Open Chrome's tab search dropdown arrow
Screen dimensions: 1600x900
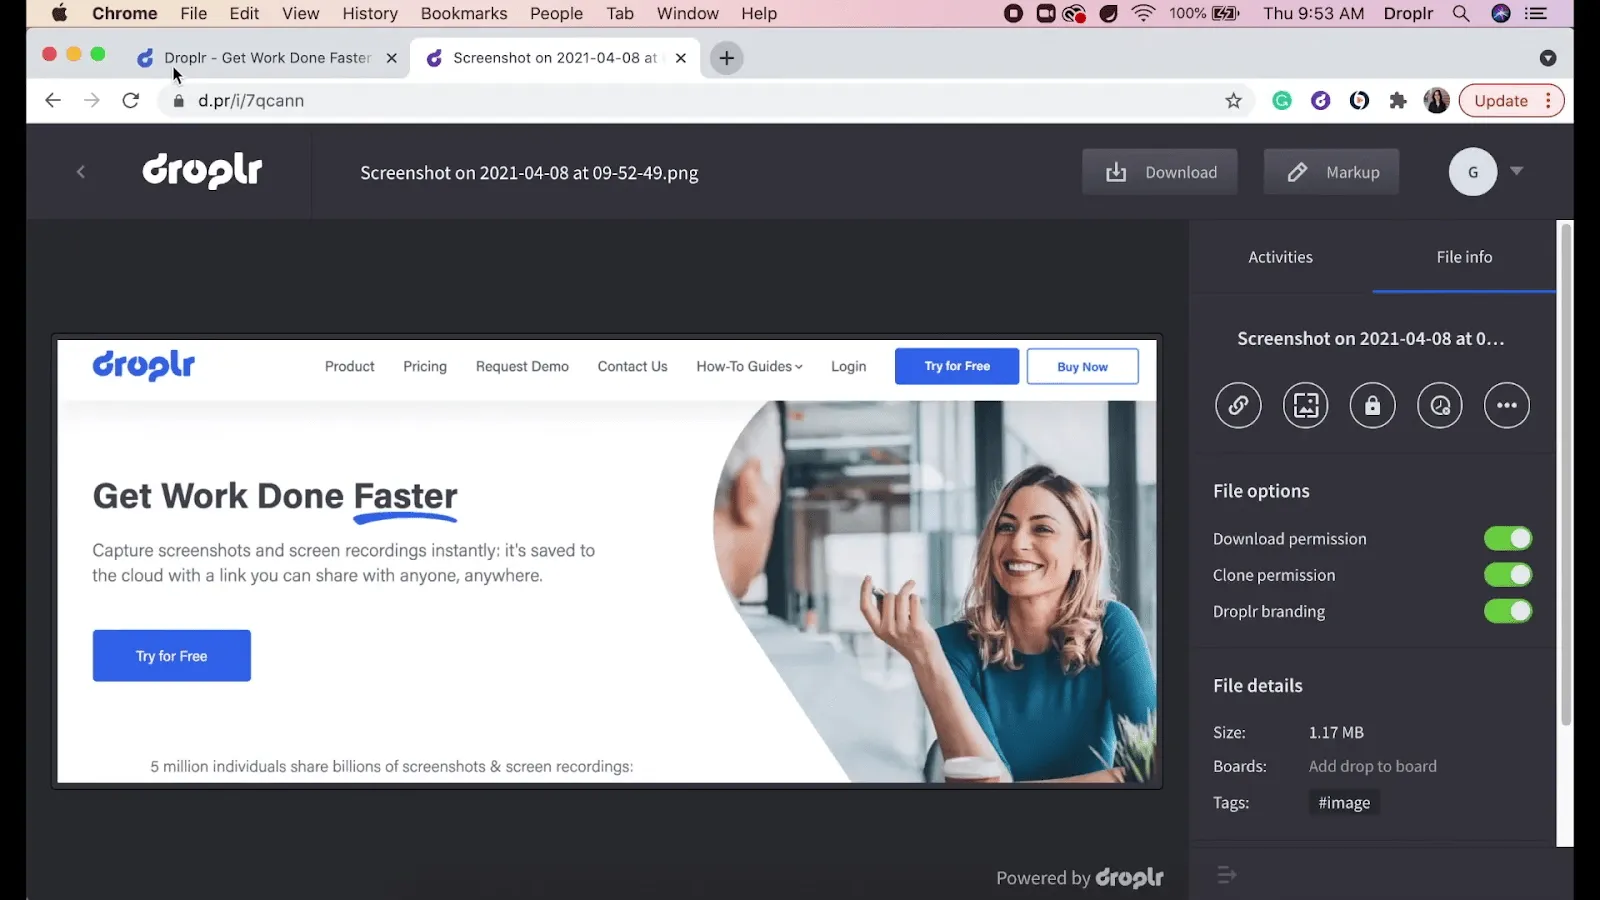pyautogui.click(x=1548, y=58)
